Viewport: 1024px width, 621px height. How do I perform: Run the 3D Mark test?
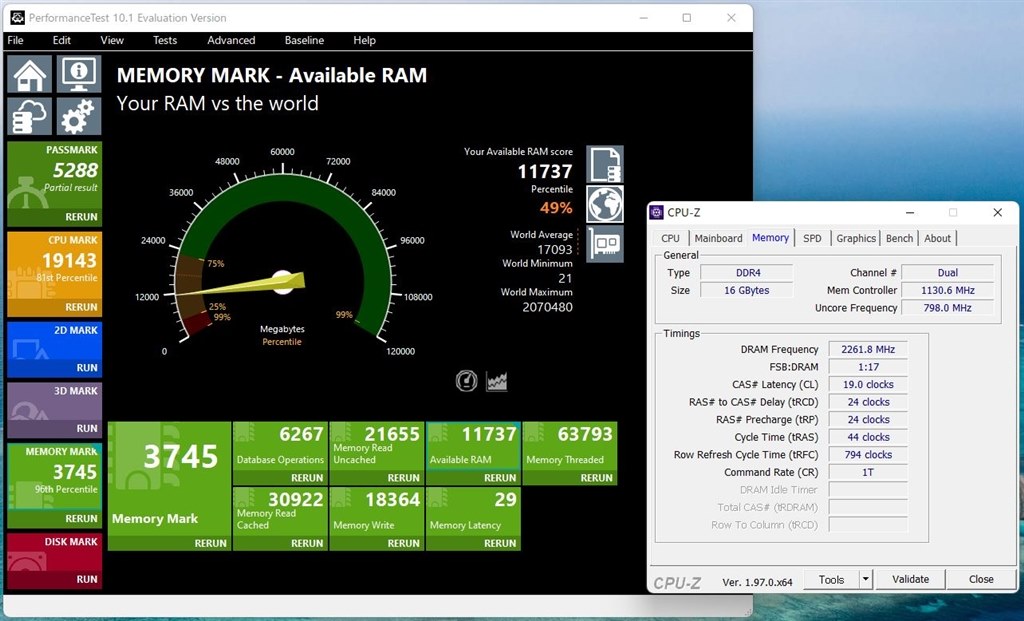(x=87, y=428)
